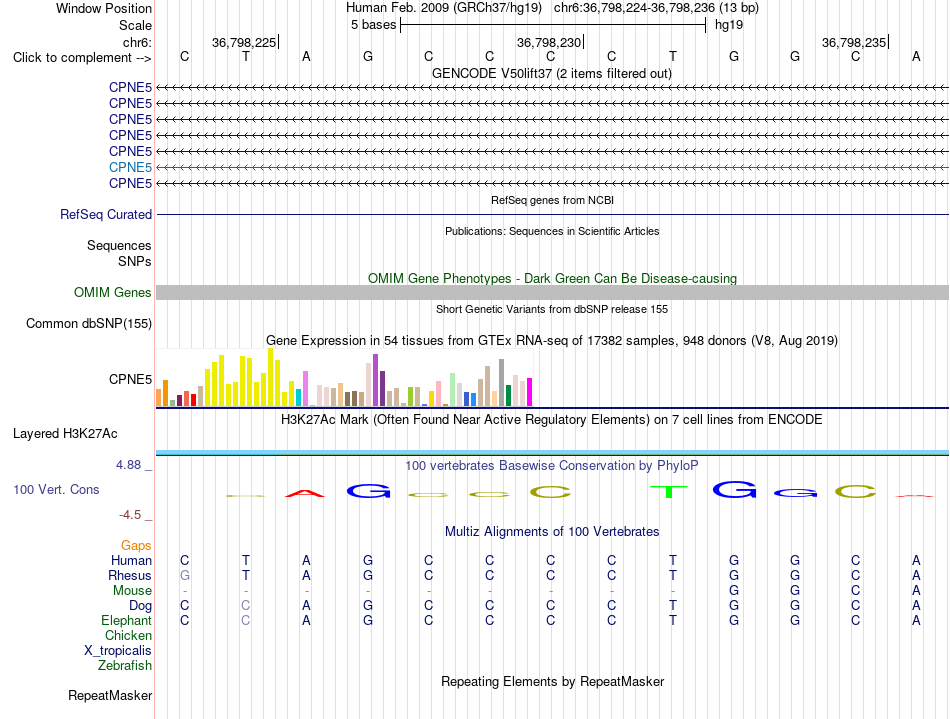950x719 pixels.
Task: Click the Gaps label in Multiz alignment
Action: (x=136, y=546)
